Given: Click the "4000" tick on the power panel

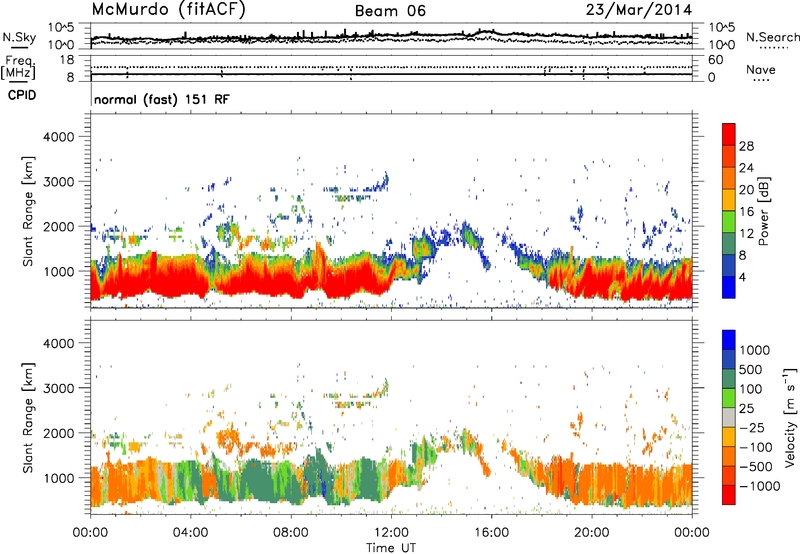Looking at the screenshot, I should tap(58, 137).
